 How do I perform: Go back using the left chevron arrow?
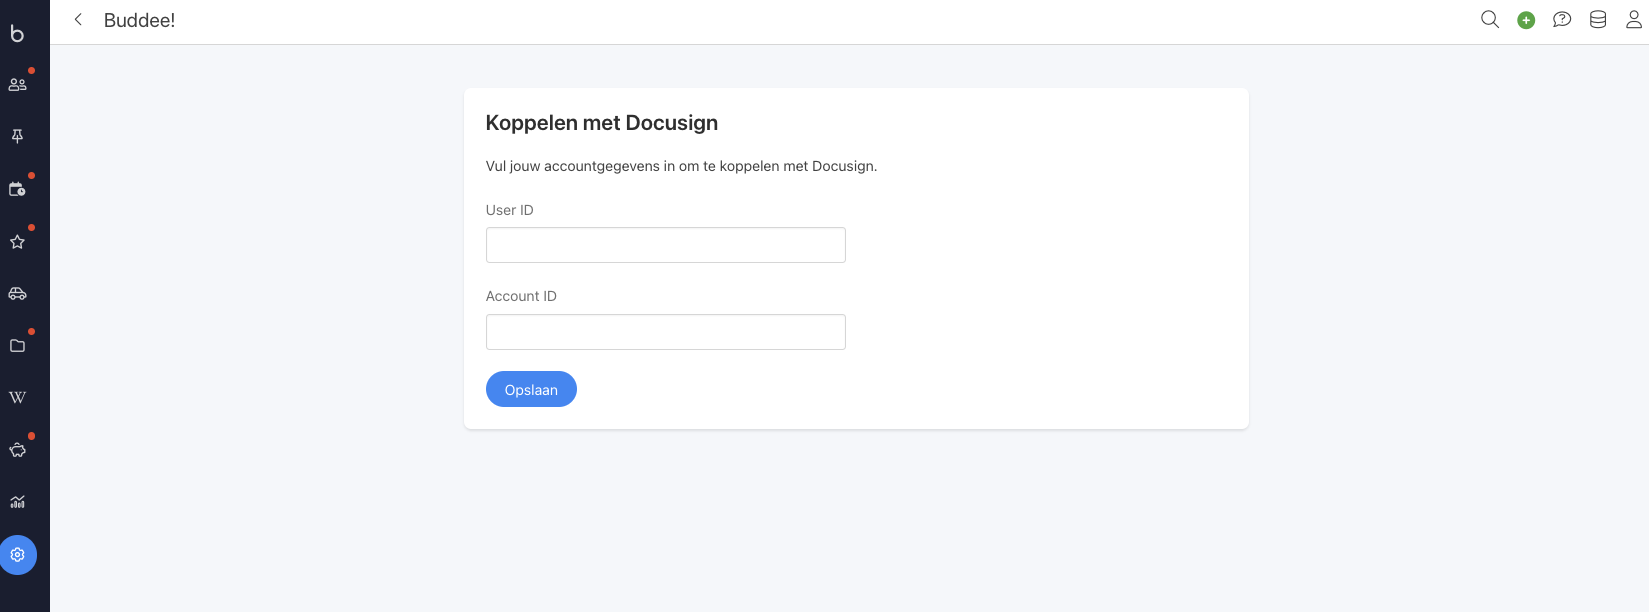pyautogui.click(x=78, y=20)
